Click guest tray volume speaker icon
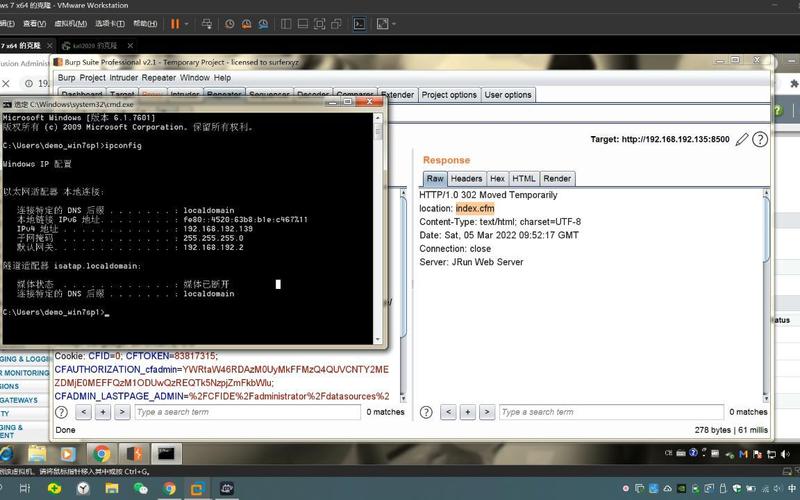The height and width of the screenshot is (500, 800). pos(785,454)
